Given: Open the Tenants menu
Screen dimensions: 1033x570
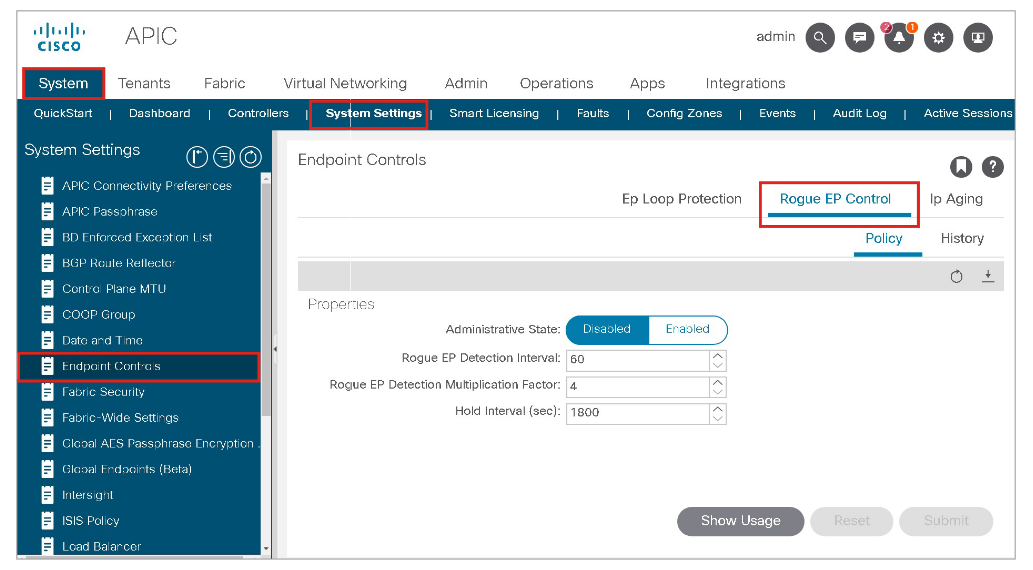Looking at the screenshot, I should [144, 83].
